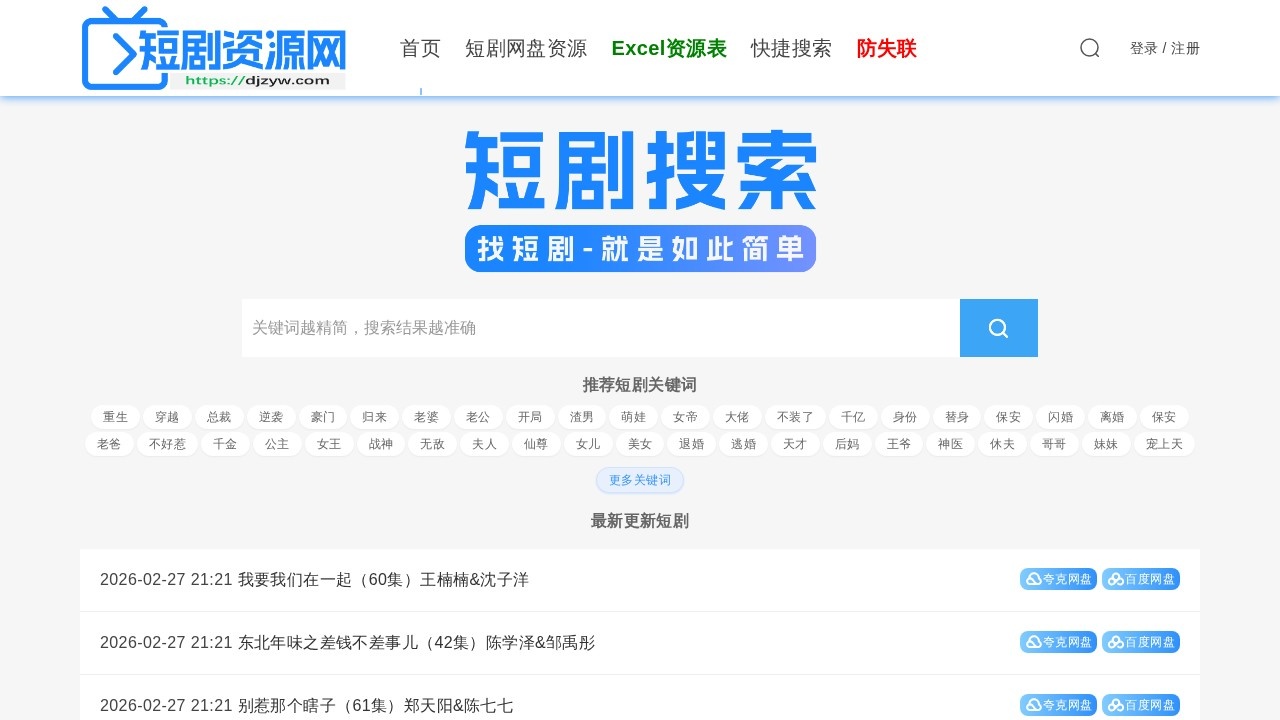Select the 穿越 keyword tag
The height and width of the screenshot is (720, 1280).
pos(167,417)
